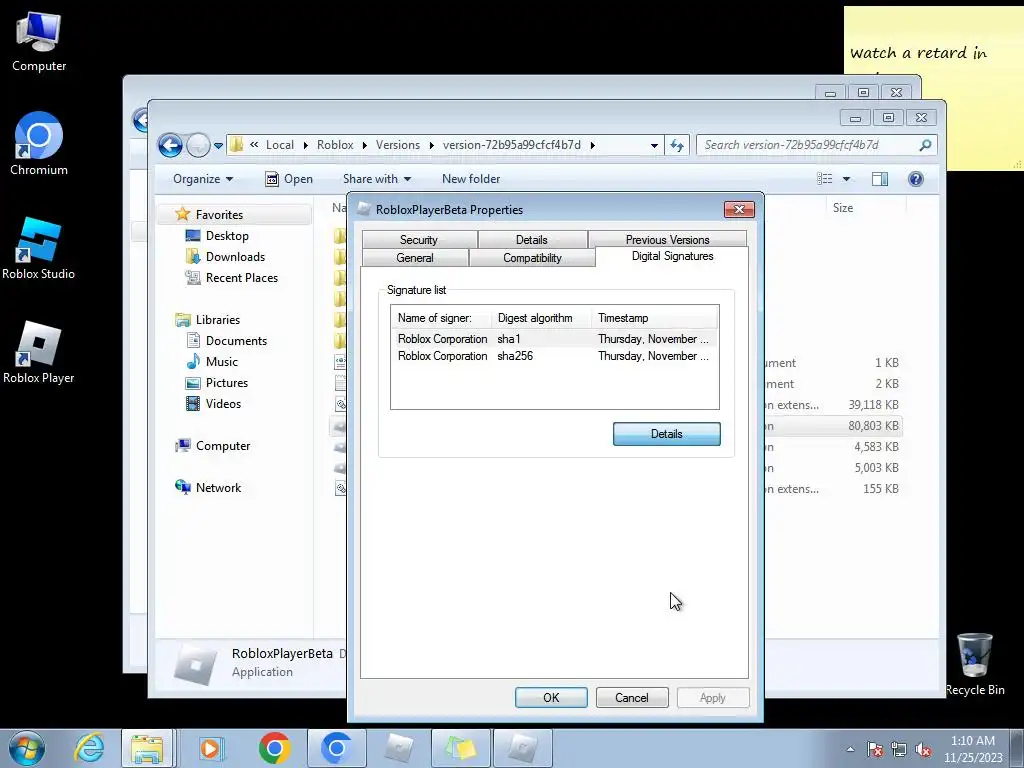Open Explorer help question mark icon
The image size is (1024, 768).
click(916, 179)
